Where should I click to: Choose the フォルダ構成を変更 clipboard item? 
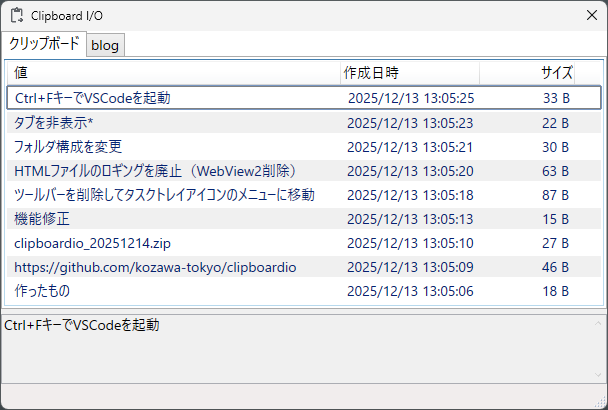[x=68, y=147]
